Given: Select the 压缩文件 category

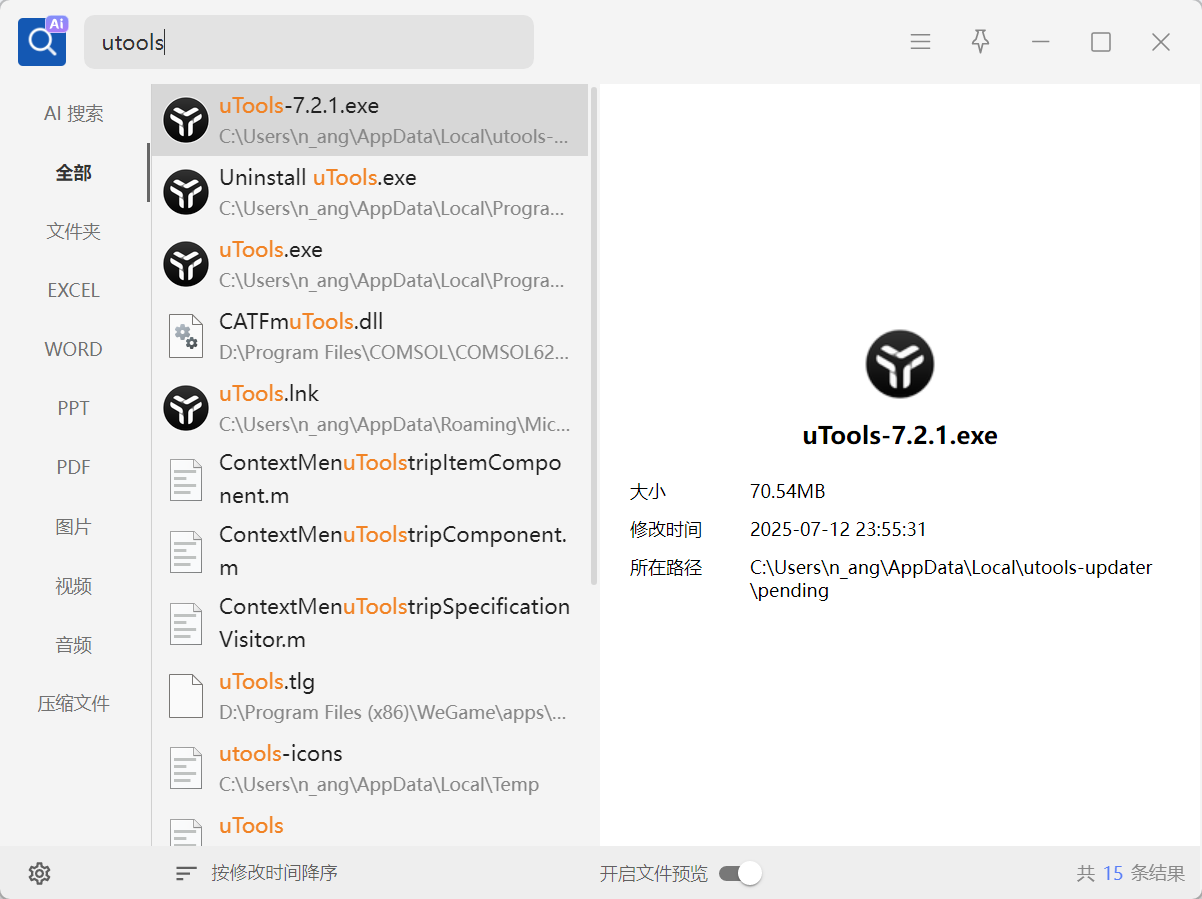Looking at the screenshot, I should pyautogui.click(x=74, y=704).
